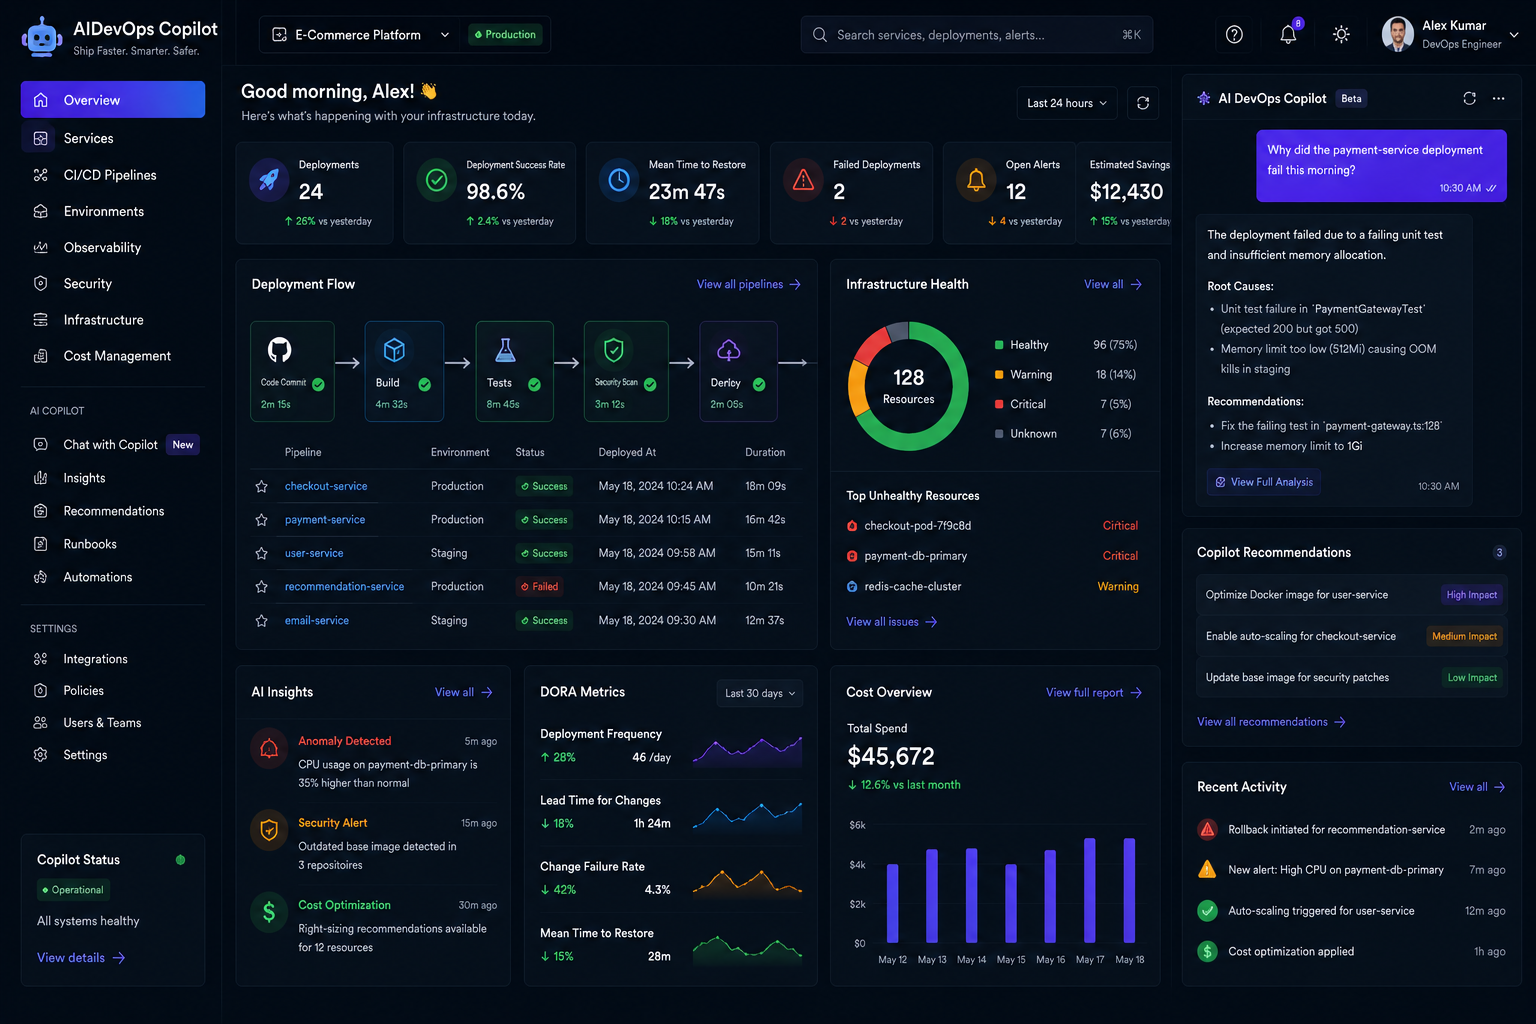Click the help question mark icon
1536x1024 pixels.
[1234, 35]
